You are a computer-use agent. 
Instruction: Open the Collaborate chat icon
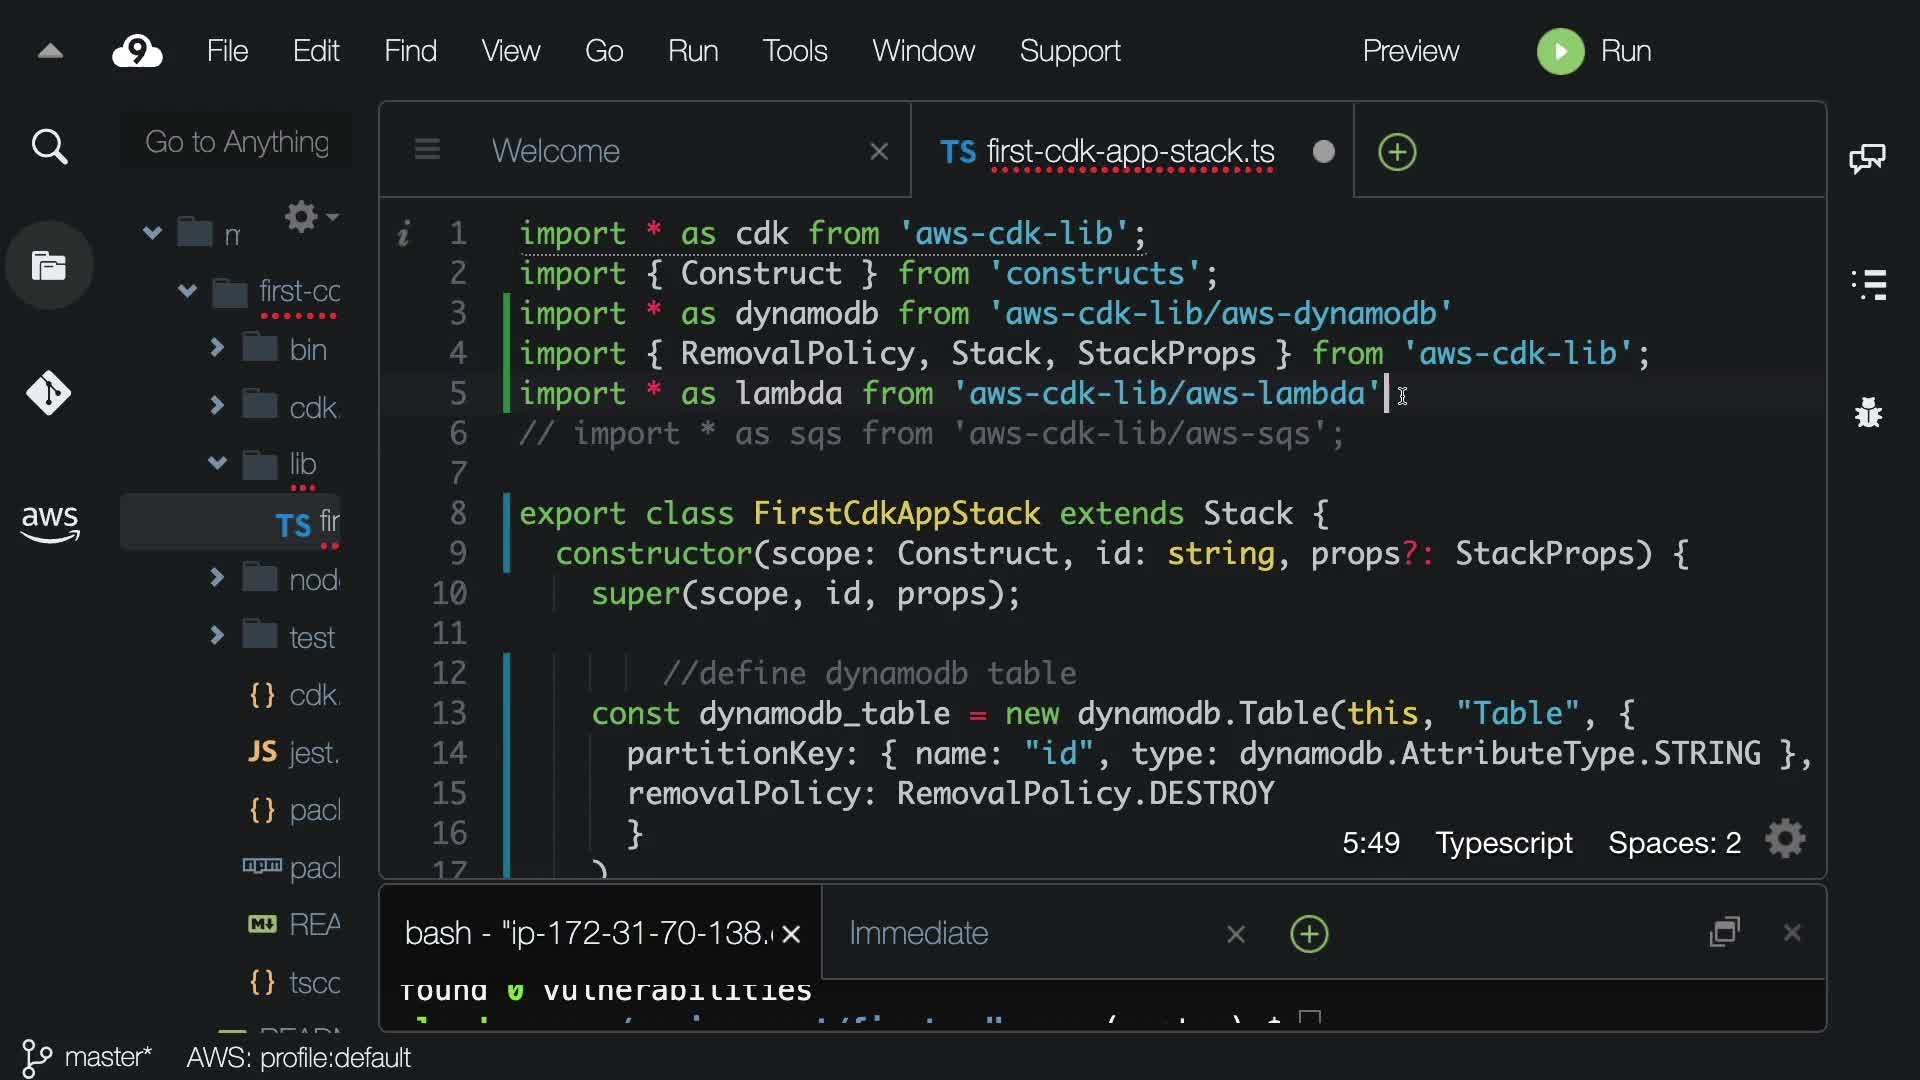point(1867,158)
